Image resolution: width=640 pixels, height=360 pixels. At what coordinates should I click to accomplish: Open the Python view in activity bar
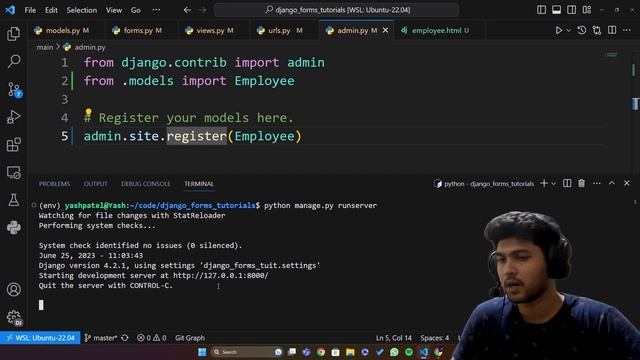tap(13, 227)
